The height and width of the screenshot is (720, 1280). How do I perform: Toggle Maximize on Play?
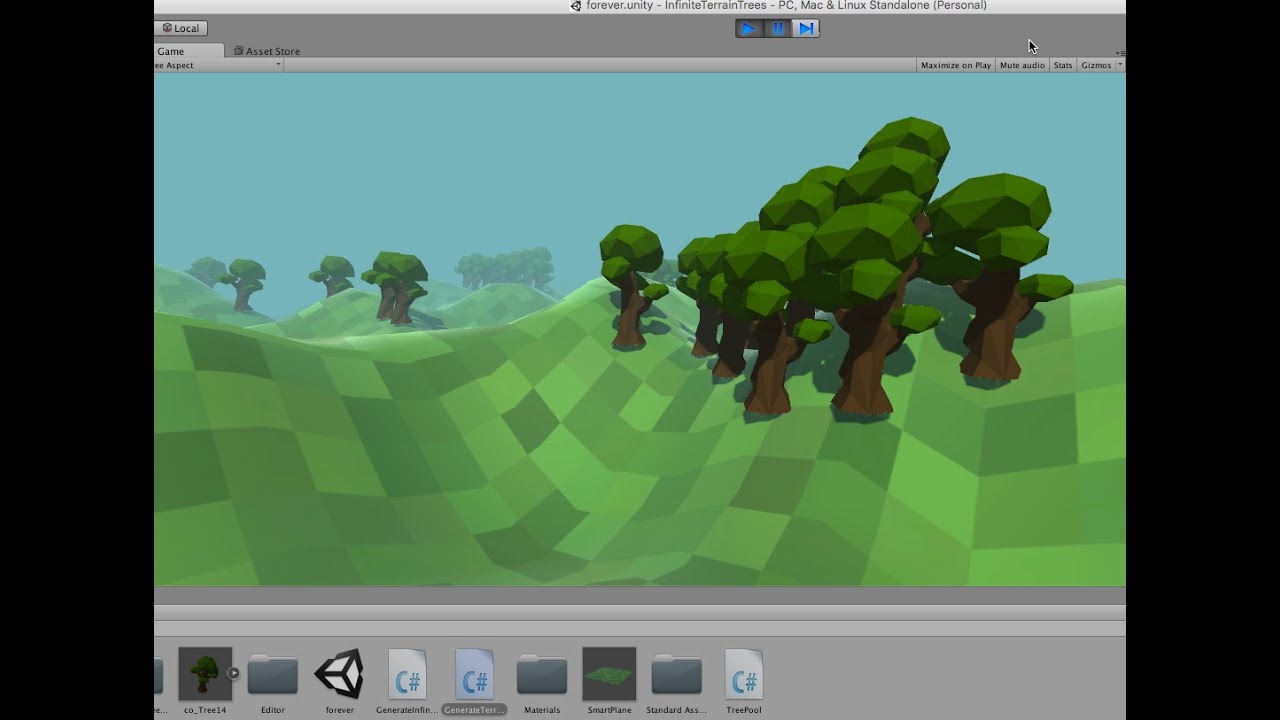955,65
